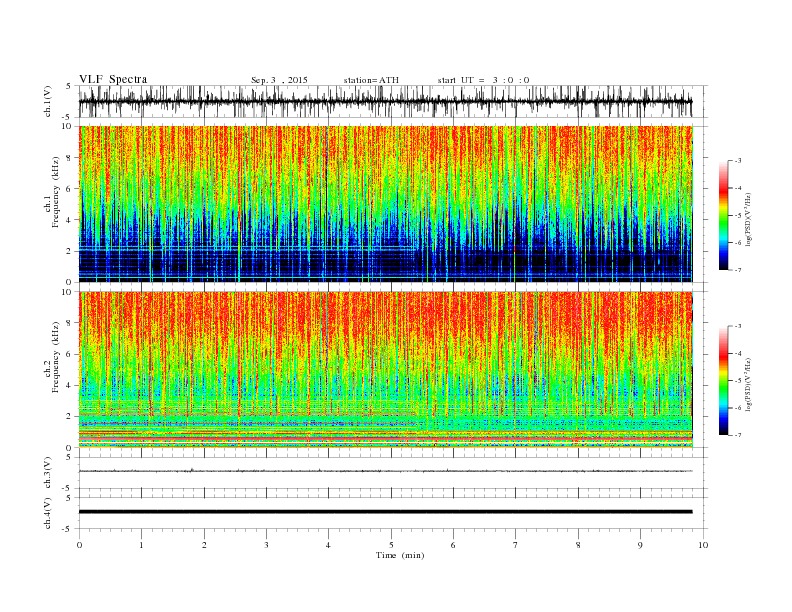Click the ch.1 color scale bar
Image resolution: width=792 pixels, height=612 pixels.
coord(723,215)
